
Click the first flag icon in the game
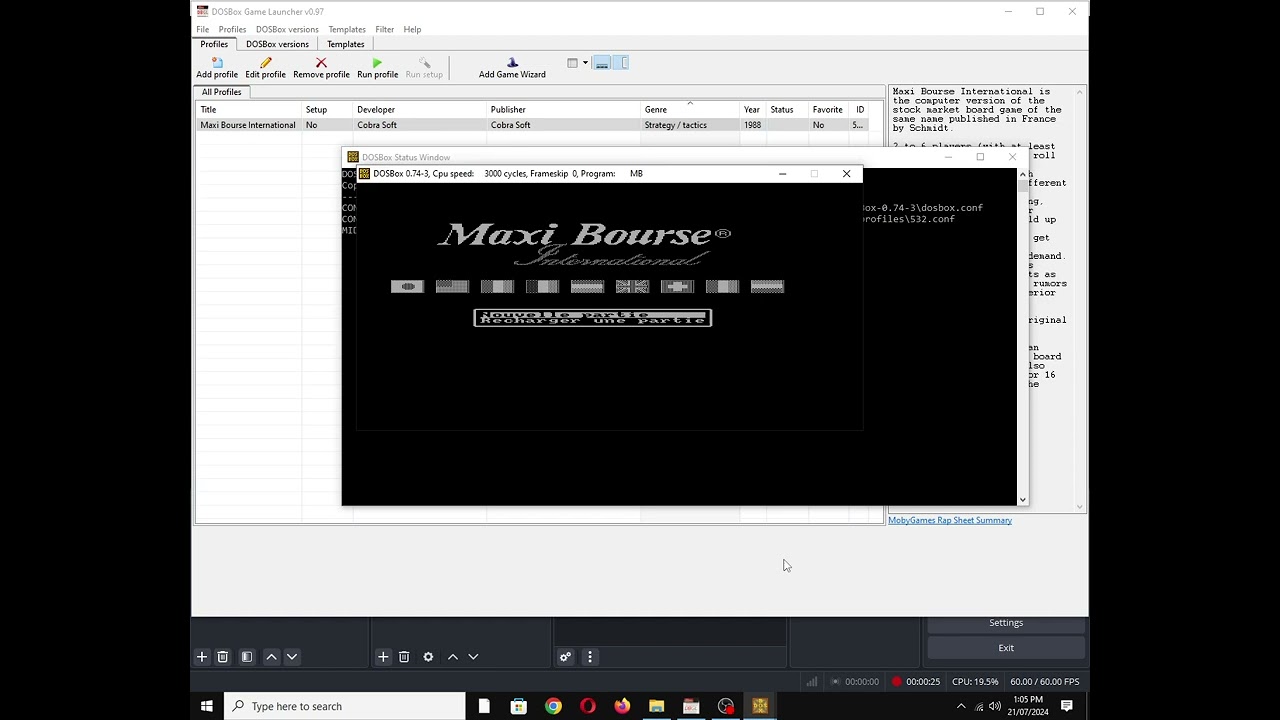[x=407, y=286]
